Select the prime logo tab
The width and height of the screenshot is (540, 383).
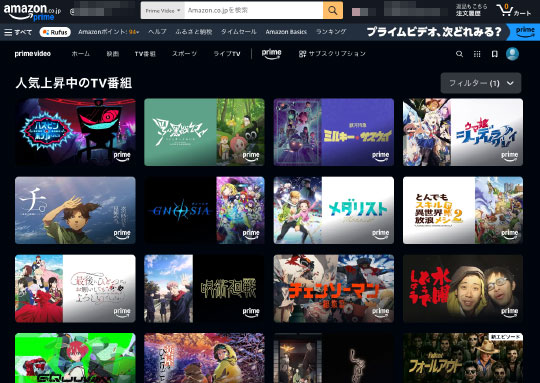tap(271, 54)
